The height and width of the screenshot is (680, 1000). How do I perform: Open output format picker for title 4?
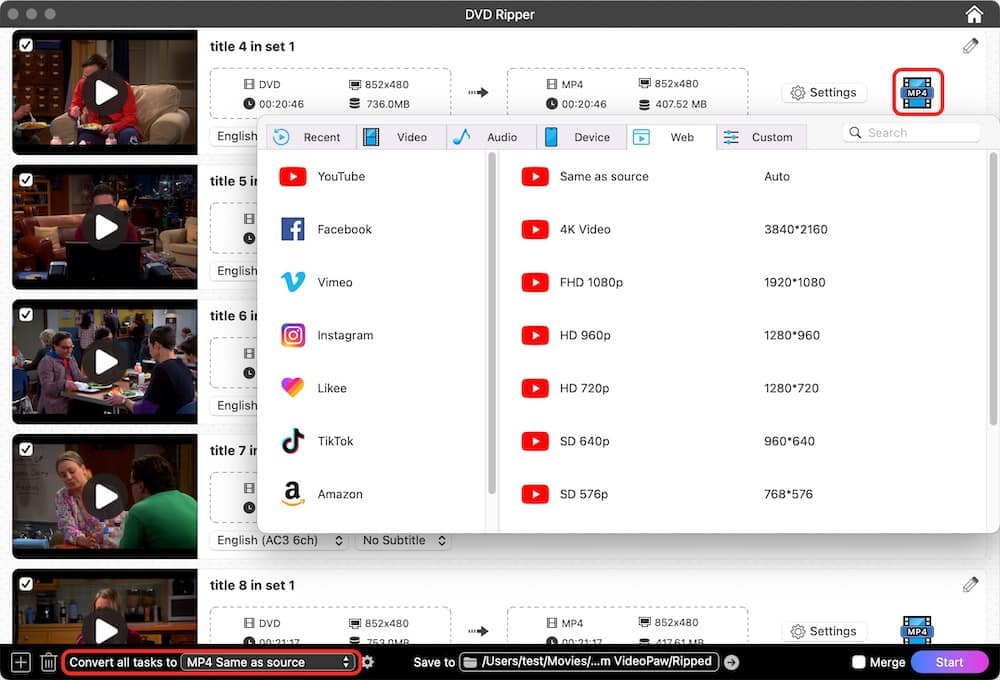[917, 91]
